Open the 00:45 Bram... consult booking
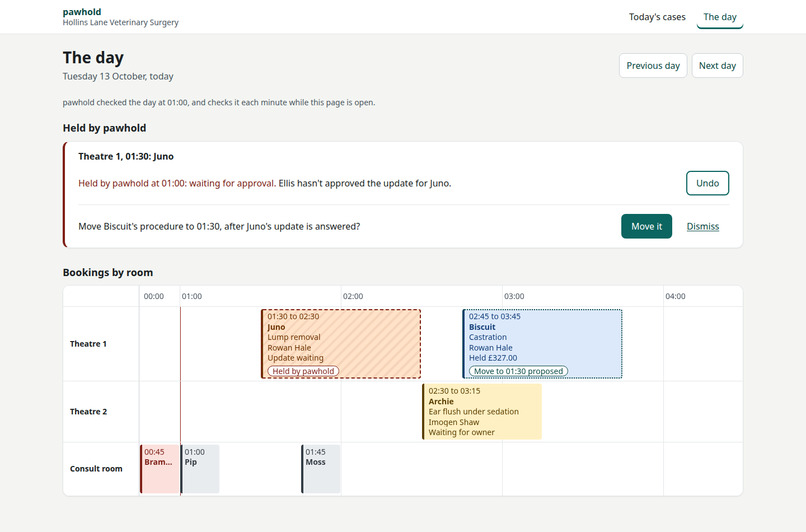The height and width of the screenshot is (532, 806). coord(159,469)
